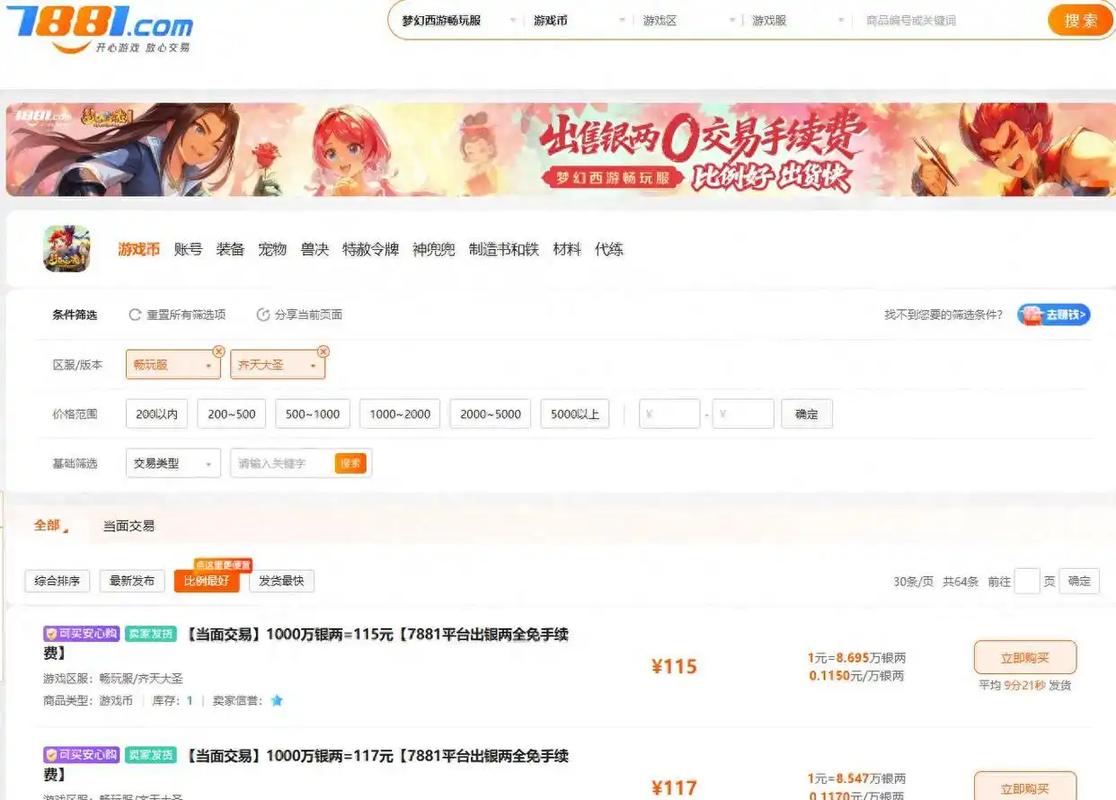Confirm custom price range with 确定

click(806, 414)
